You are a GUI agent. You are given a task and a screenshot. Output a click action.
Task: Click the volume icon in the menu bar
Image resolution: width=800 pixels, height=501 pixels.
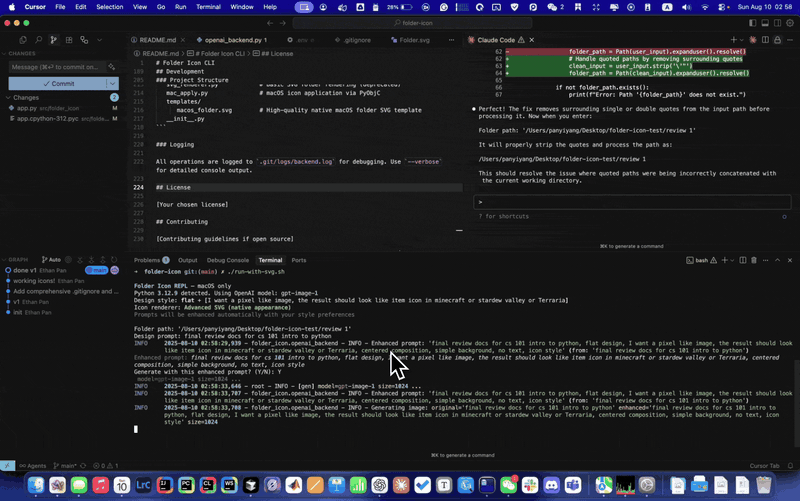pos(686,7)
